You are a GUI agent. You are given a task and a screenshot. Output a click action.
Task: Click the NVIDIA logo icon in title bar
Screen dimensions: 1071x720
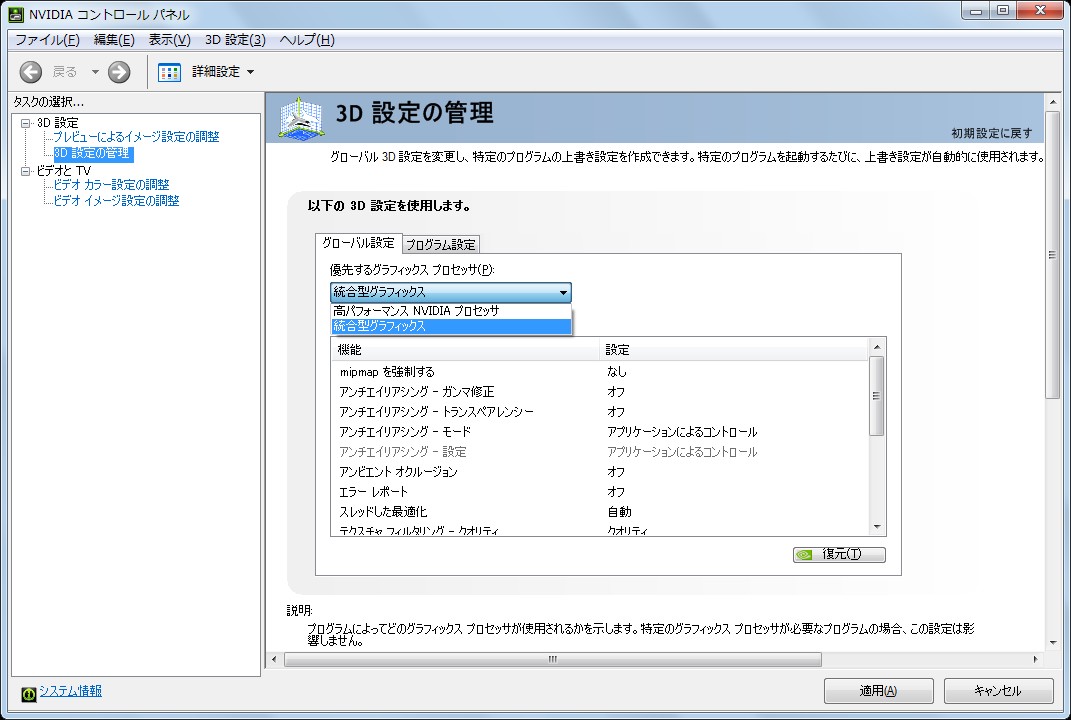click(16, 14)
